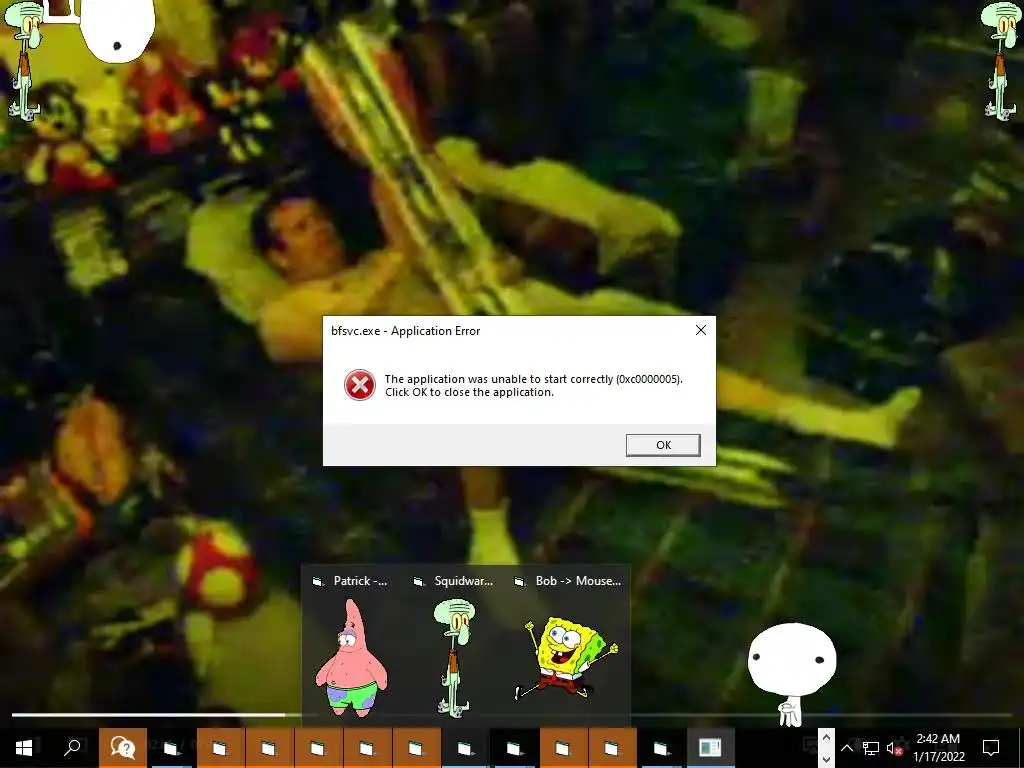
Task: Click the red error icon in the dialog
Action: coord(360,385)
